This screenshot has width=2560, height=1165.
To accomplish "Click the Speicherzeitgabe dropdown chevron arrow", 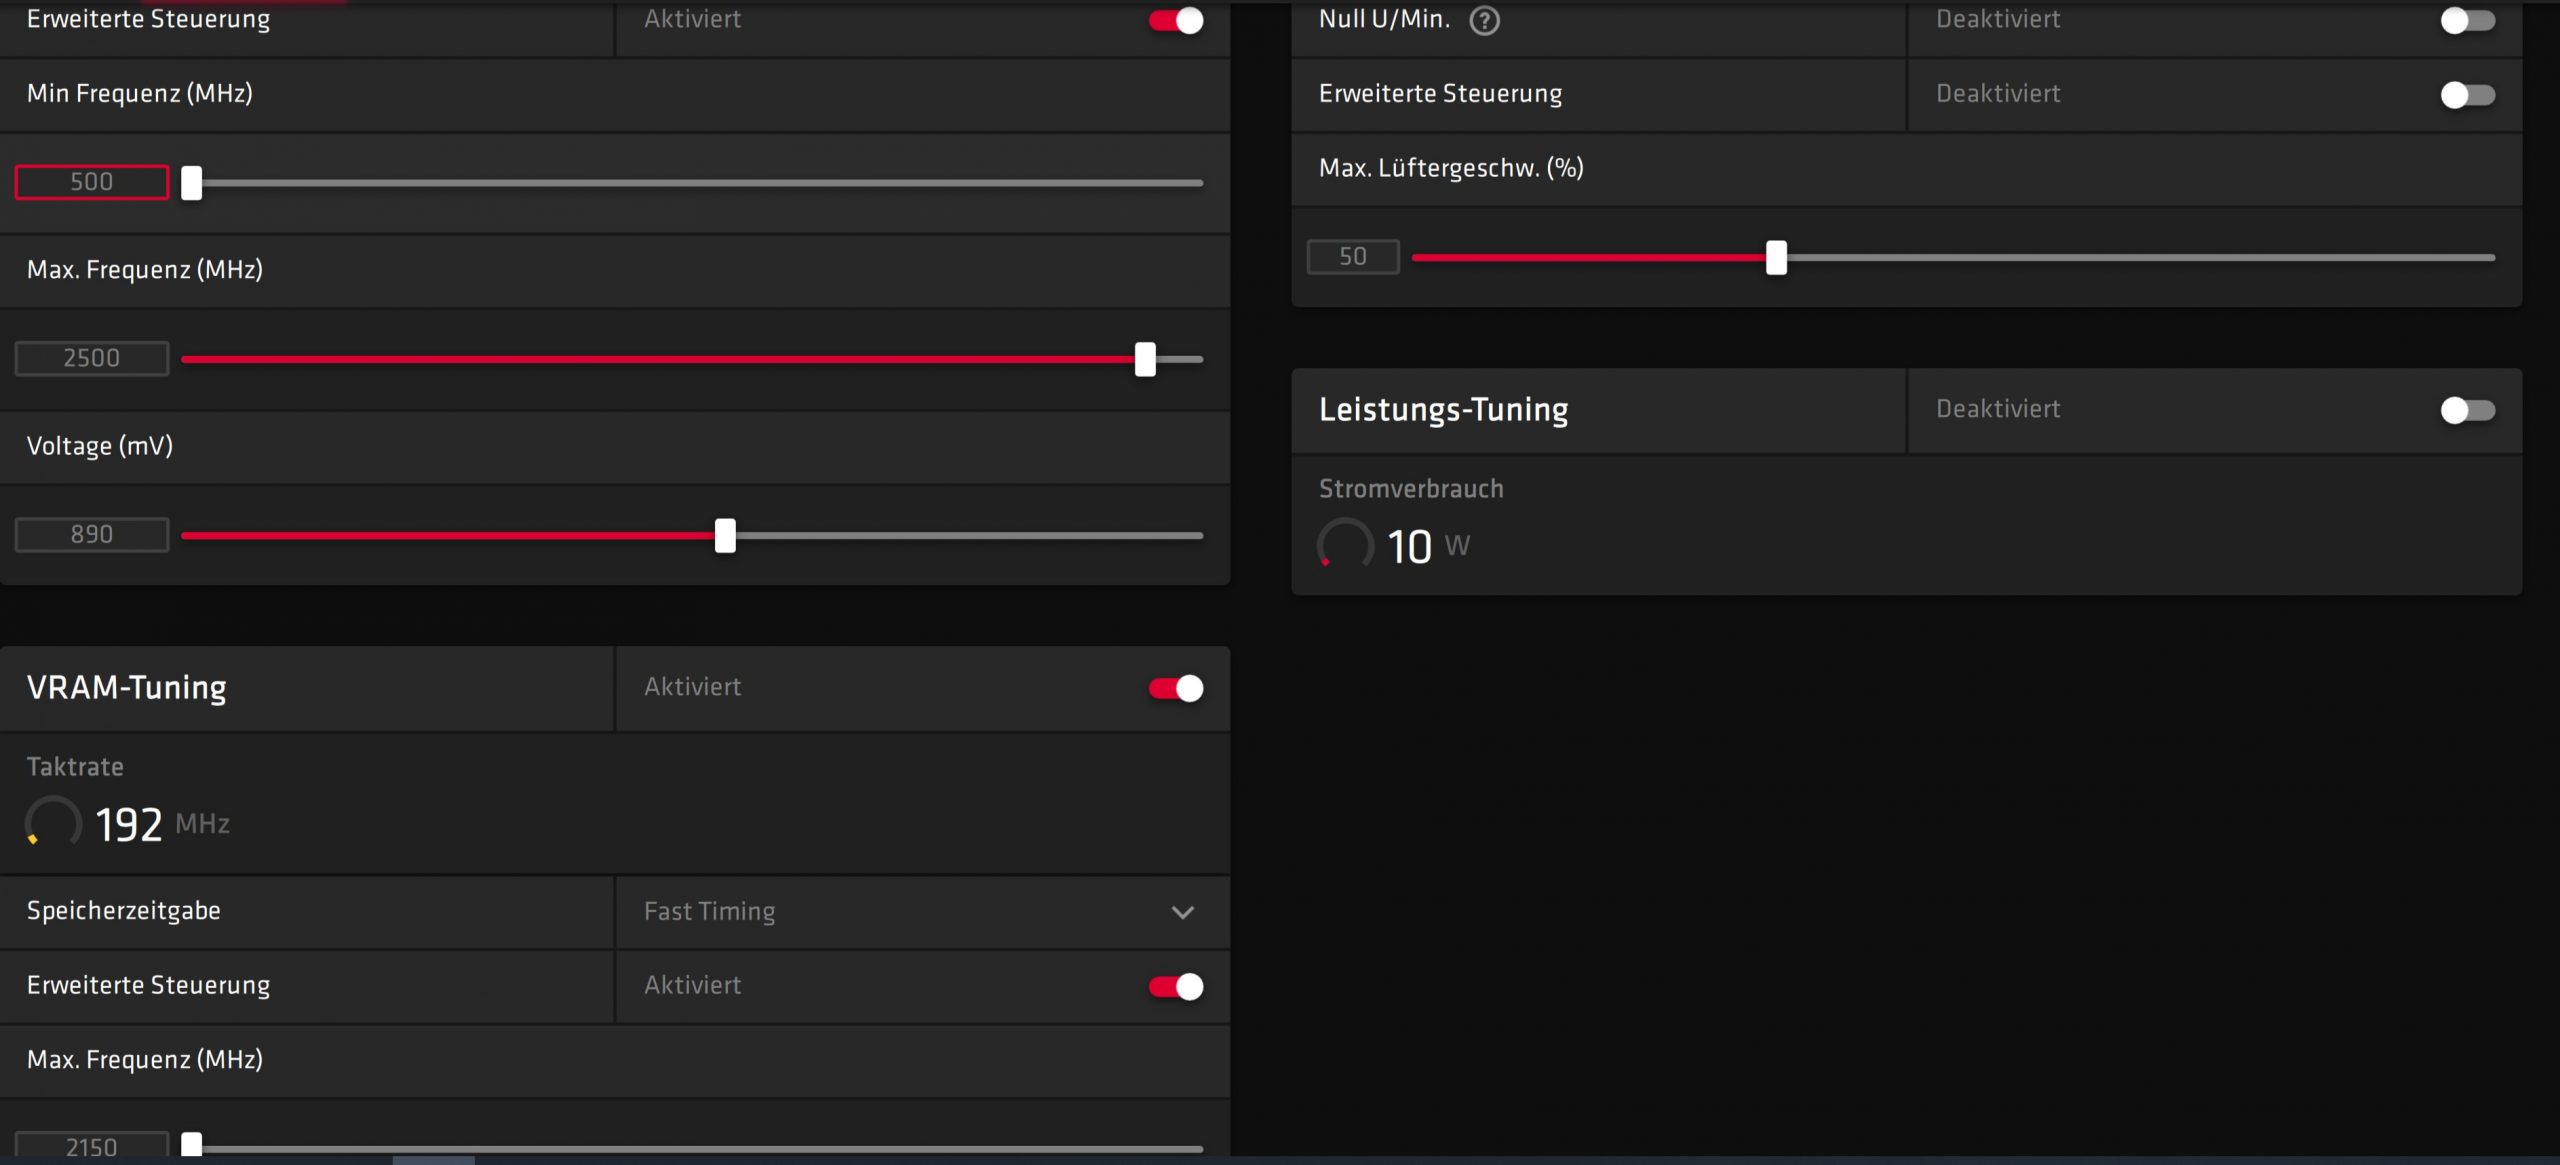I will pyautogui.click(x=1183, y=912).
